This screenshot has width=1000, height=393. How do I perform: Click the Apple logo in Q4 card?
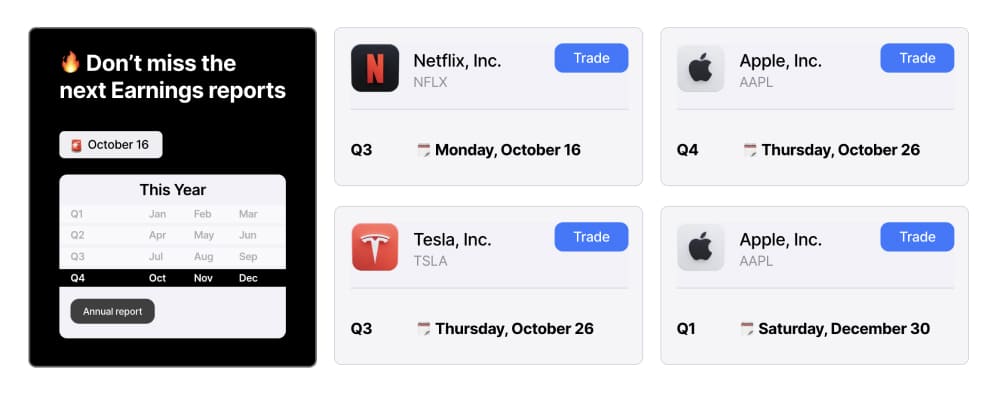(701, 68)
